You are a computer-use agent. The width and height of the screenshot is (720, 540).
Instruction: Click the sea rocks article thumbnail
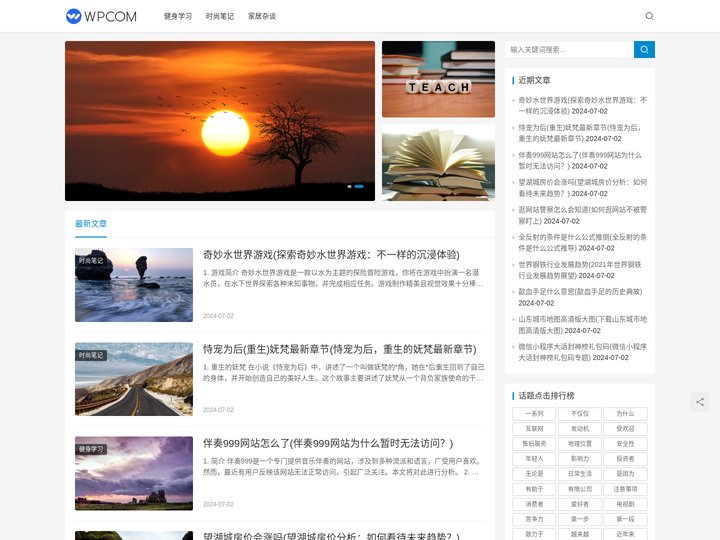tap(134, 285)
